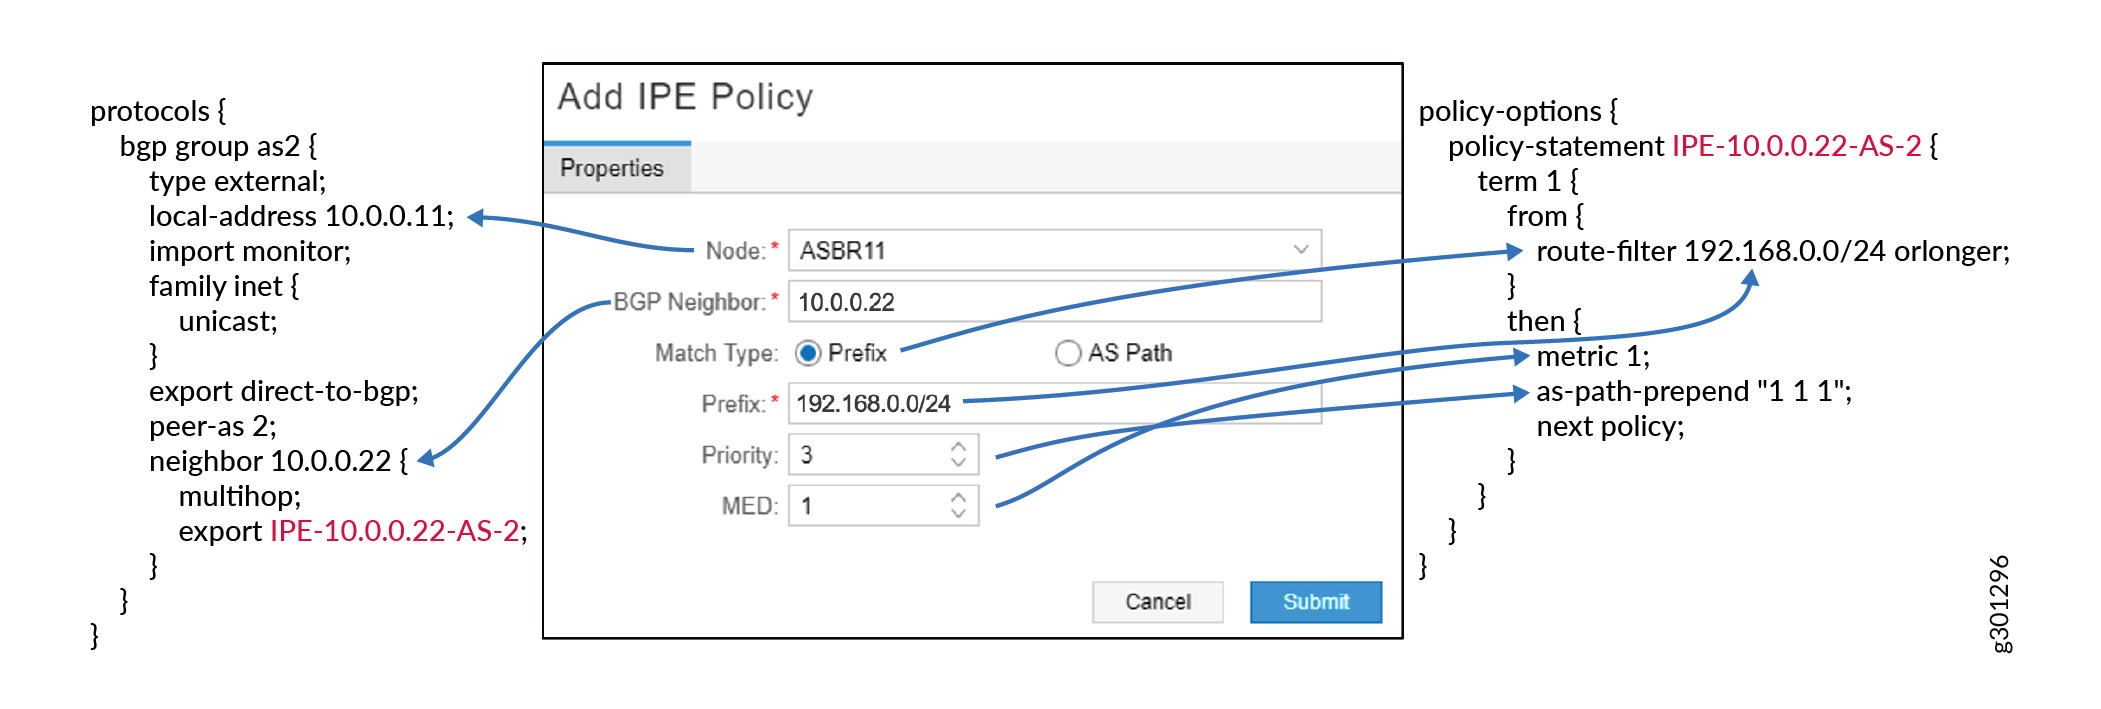Viewport: 2101px width, 709px height.
Task: Switch to the Properties tab
Action: point(612,168)
